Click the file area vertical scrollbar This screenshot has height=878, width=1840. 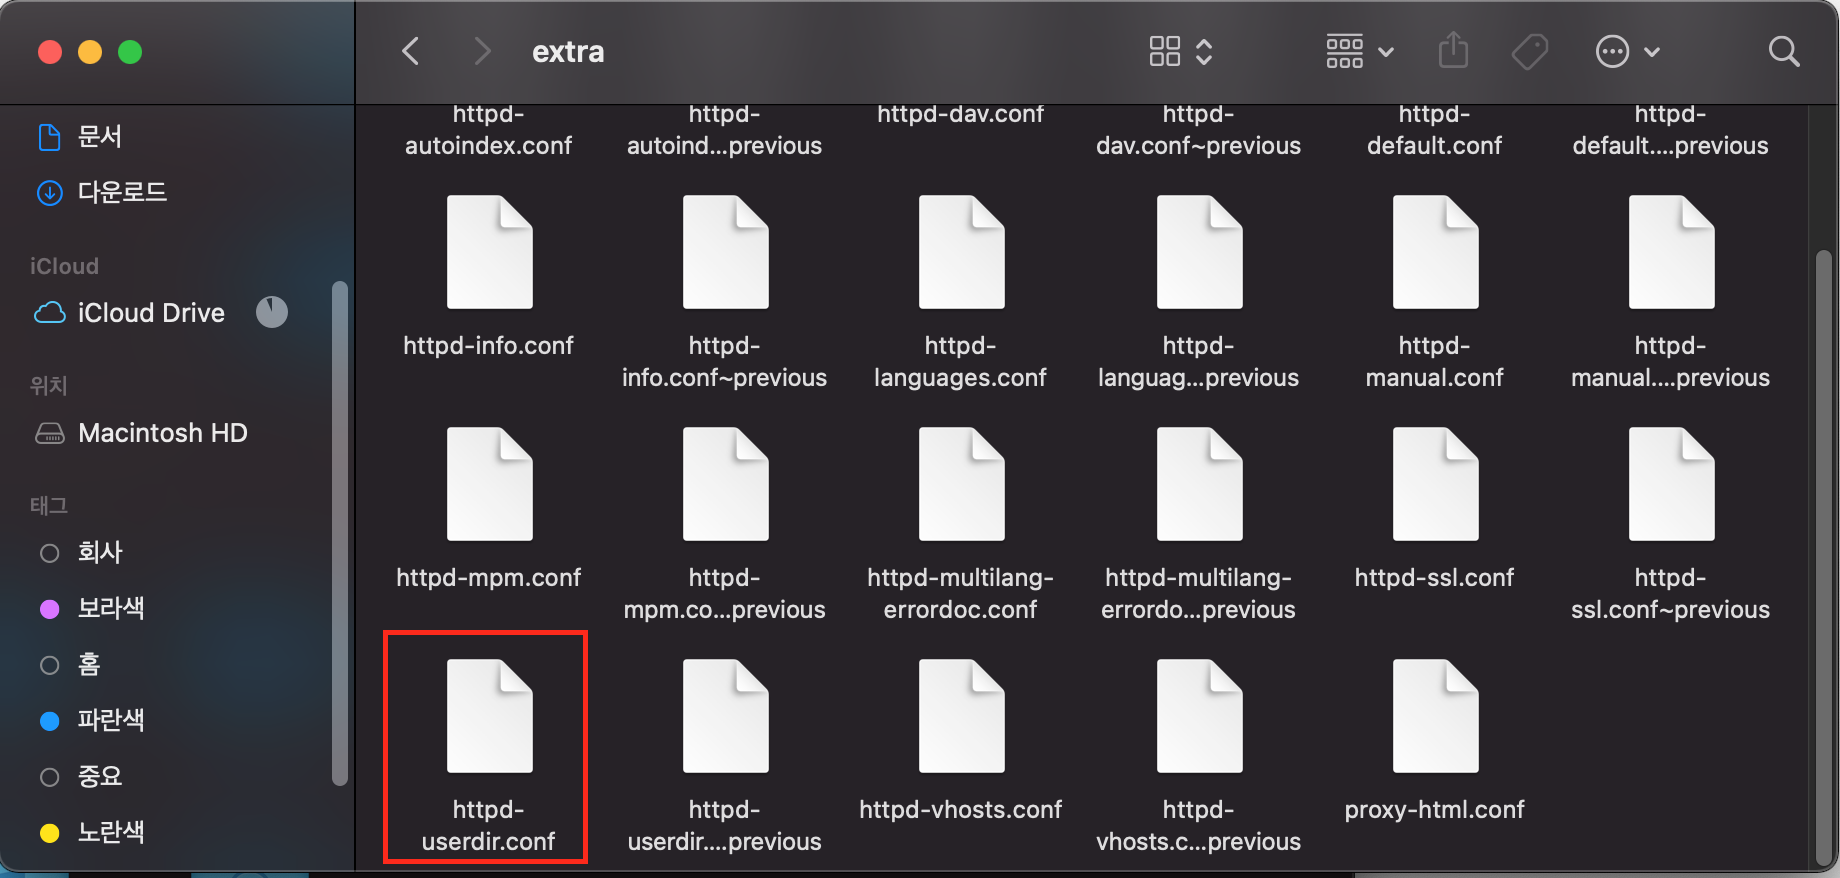(1823, 558)
